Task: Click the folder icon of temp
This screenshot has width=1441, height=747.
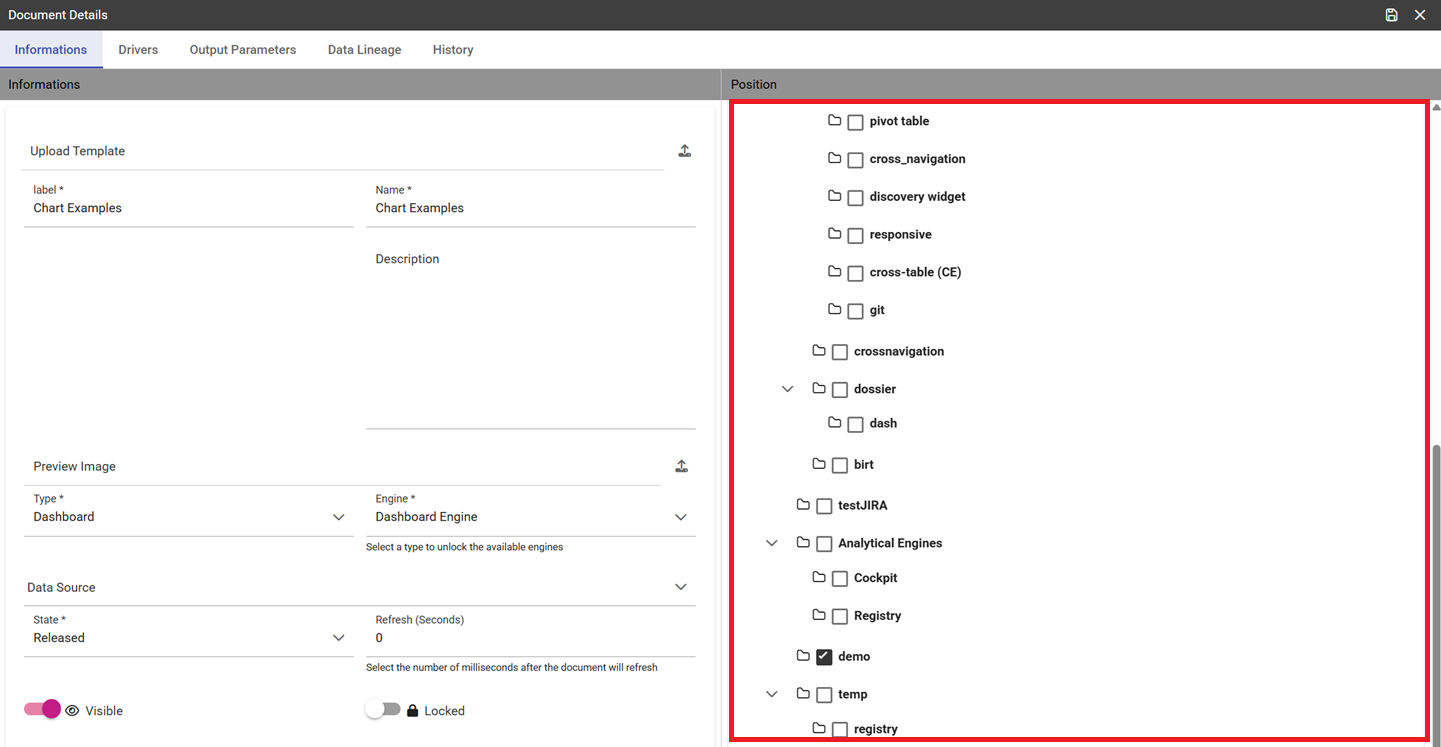Action: pyautogui.click(x=803, y=693)
